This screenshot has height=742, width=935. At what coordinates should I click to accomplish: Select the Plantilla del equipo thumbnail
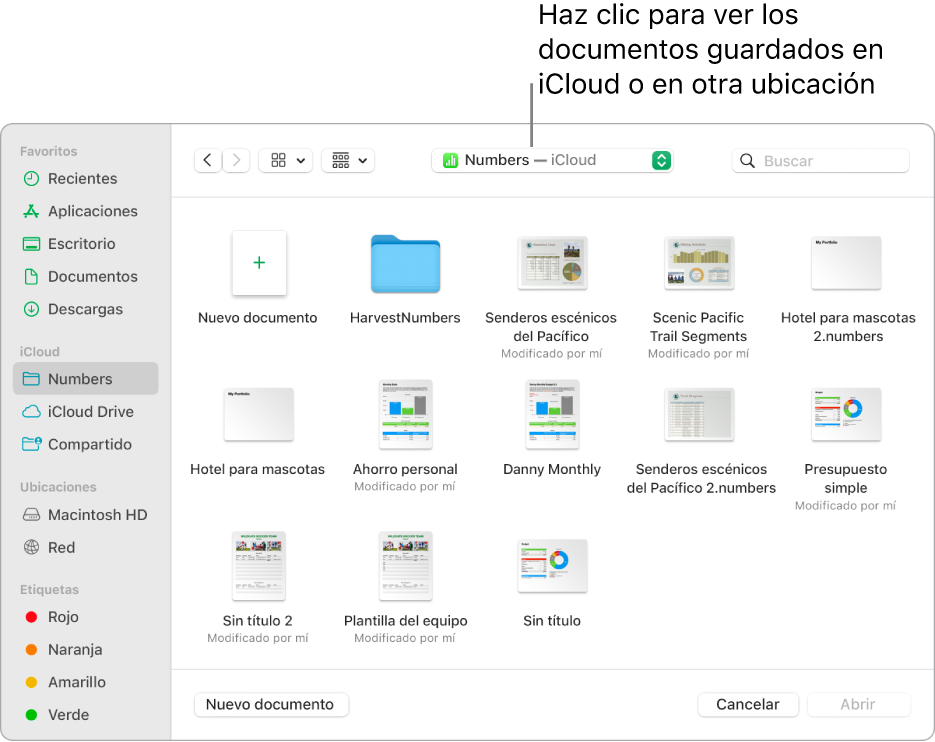405,566
